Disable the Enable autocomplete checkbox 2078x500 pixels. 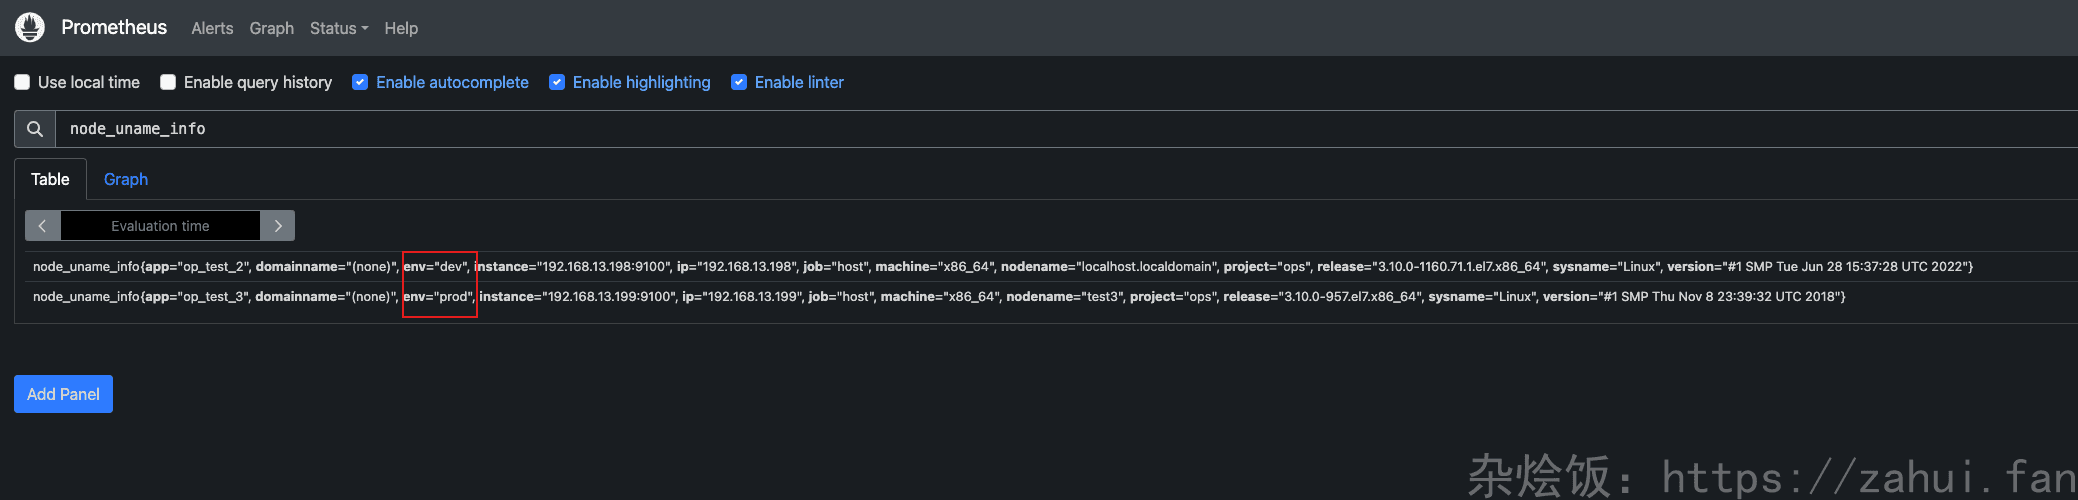tap(360, 82)
